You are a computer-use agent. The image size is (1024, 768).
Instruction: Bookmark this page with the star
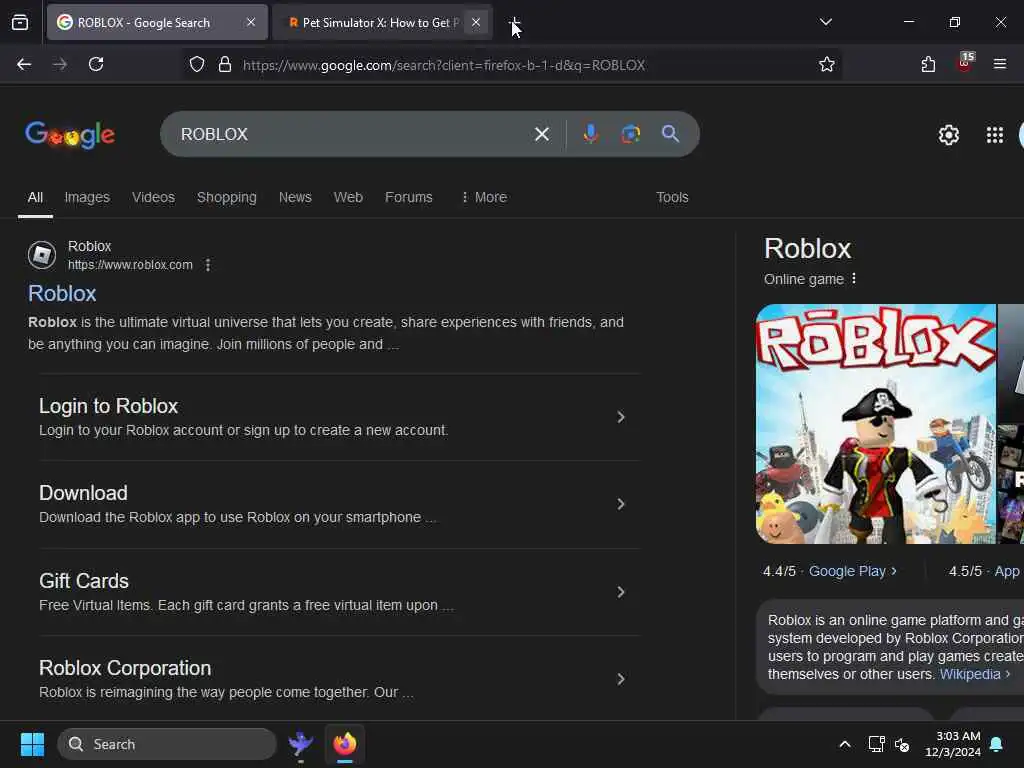point(827,64)
